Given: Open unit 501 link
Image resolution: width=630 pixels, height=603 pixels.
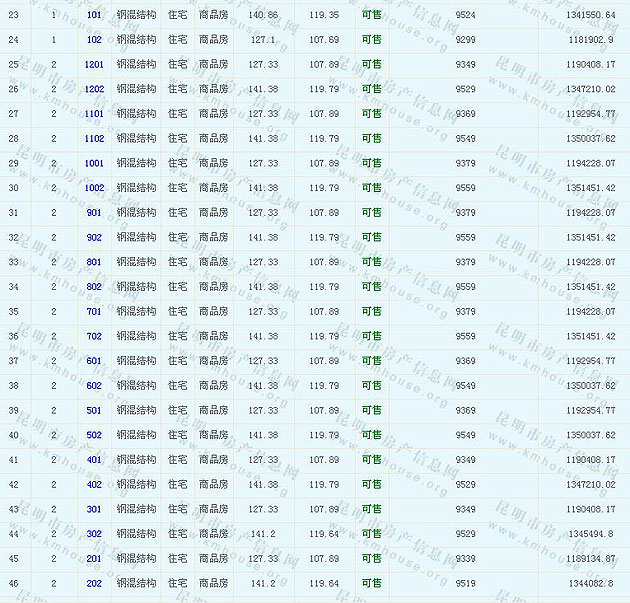Looking at the screenshot, I should click(x=94, y=411).
